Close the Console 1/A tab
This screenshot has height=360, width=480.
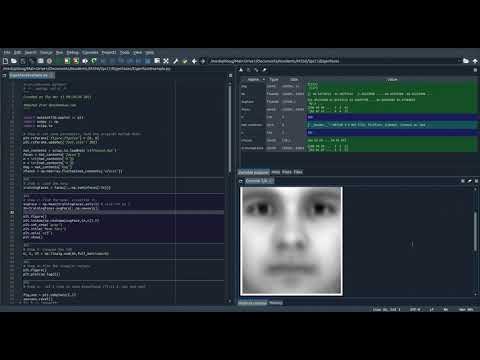pos(270,181)
